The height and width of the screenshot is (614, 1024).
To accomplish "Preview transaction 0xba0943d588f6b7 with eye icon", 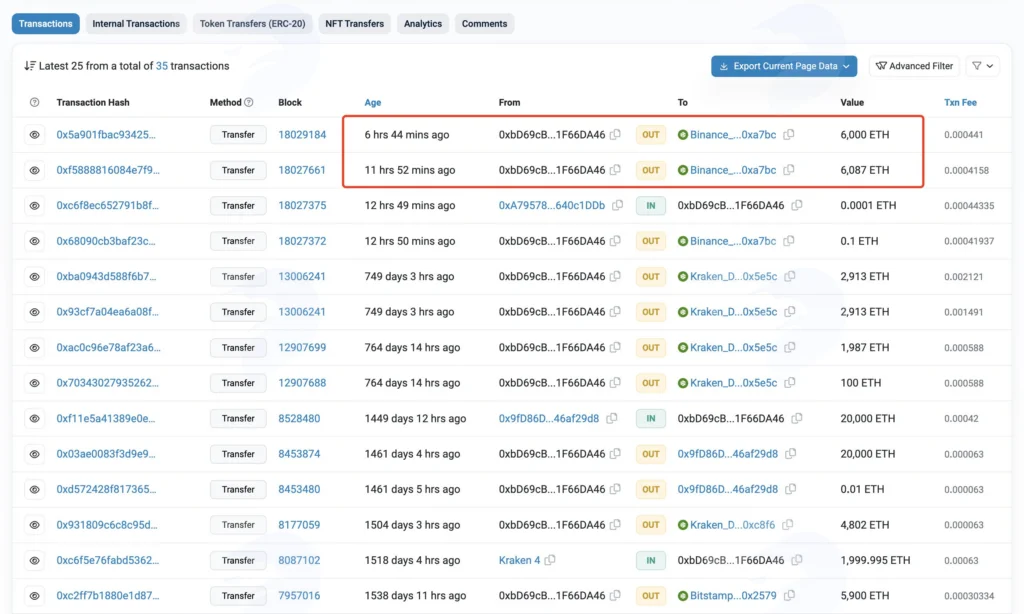I will tap(35, 276).
